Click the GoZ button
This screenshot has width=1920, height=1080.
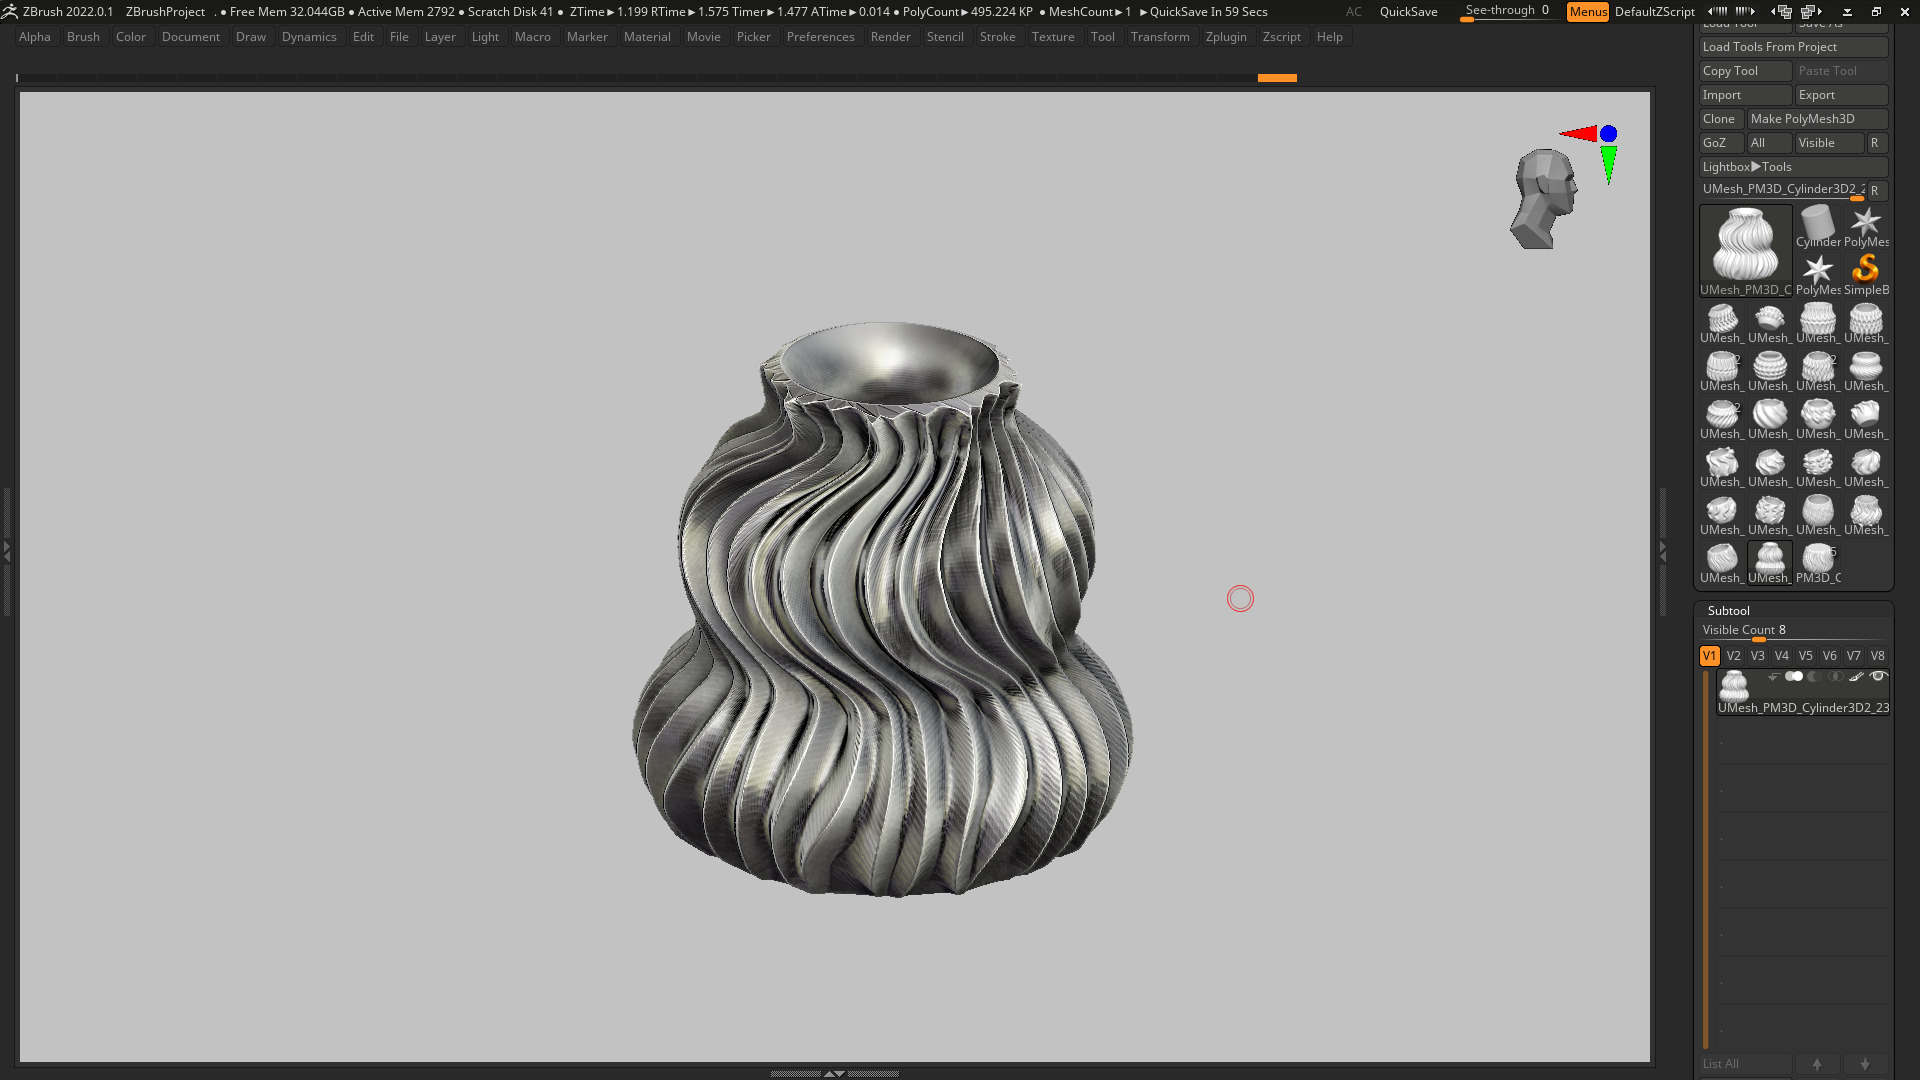click(1721, 143)
